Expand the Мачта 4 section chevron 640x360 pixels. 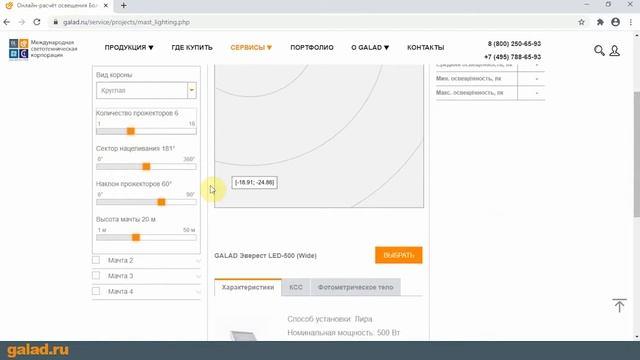198,291
